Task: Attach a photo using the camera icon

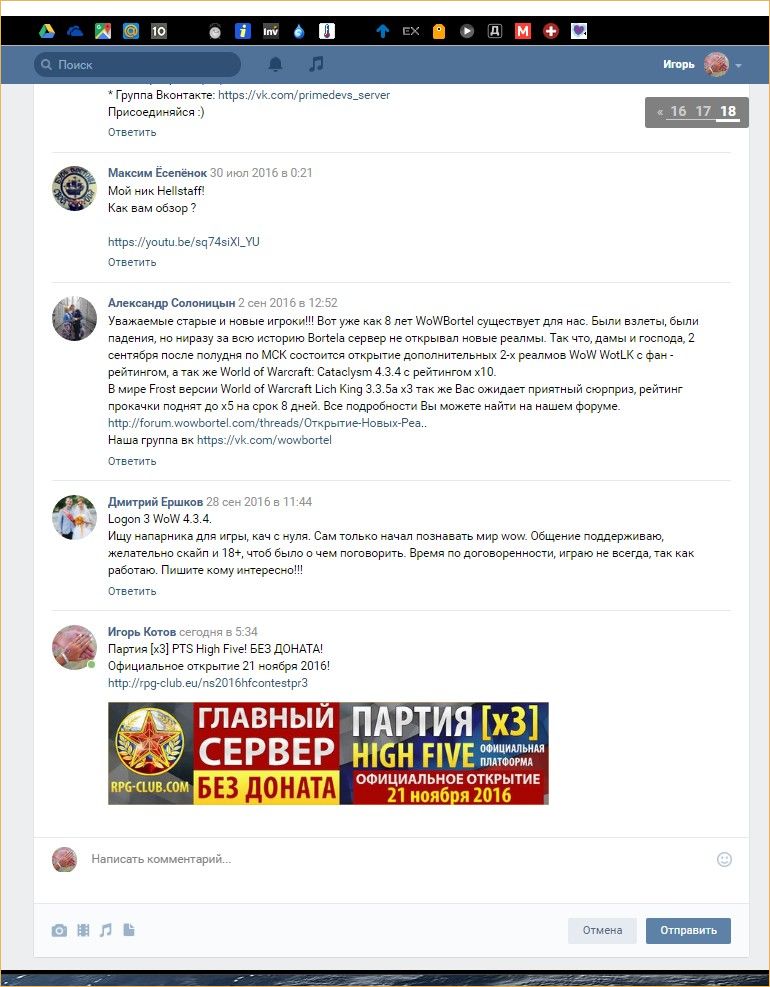Action: point(59,930)
